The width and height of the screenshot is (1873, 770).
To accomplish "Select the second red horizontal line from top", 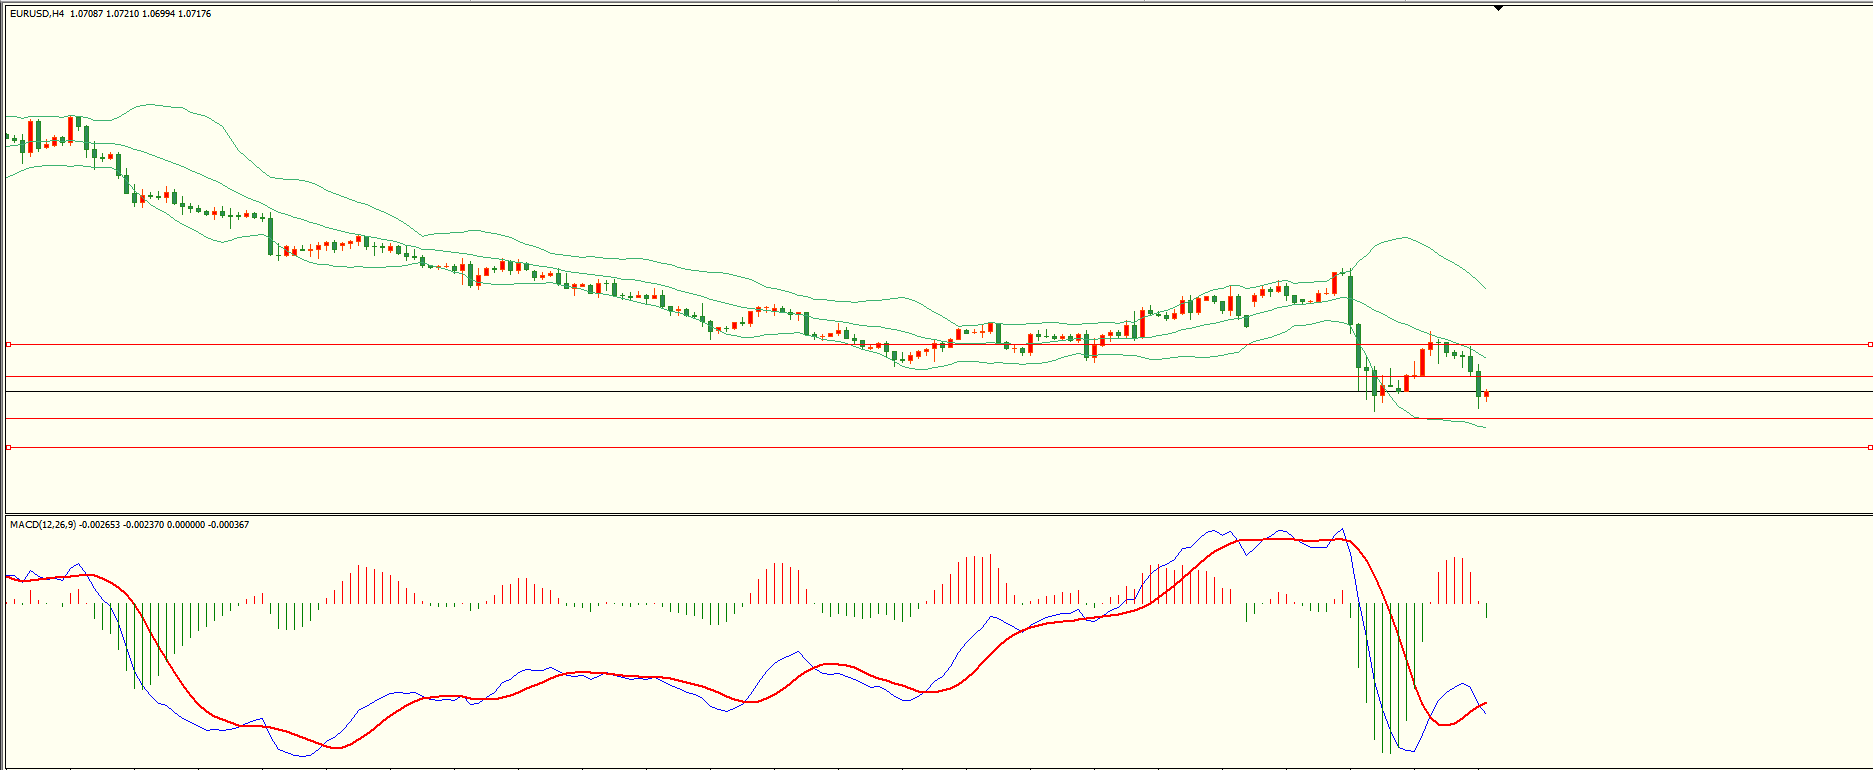I will (x=700, y=377).
